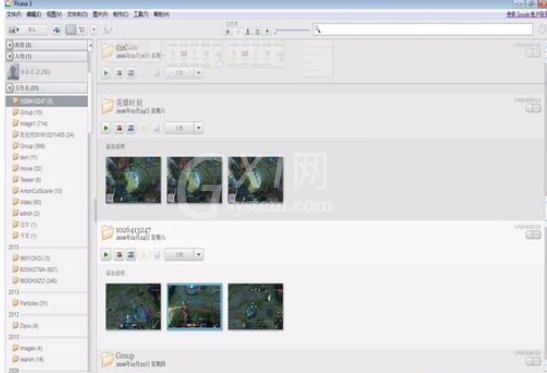Open upload dropdown arrow for 英雄时刻 folder

(198, 128)
